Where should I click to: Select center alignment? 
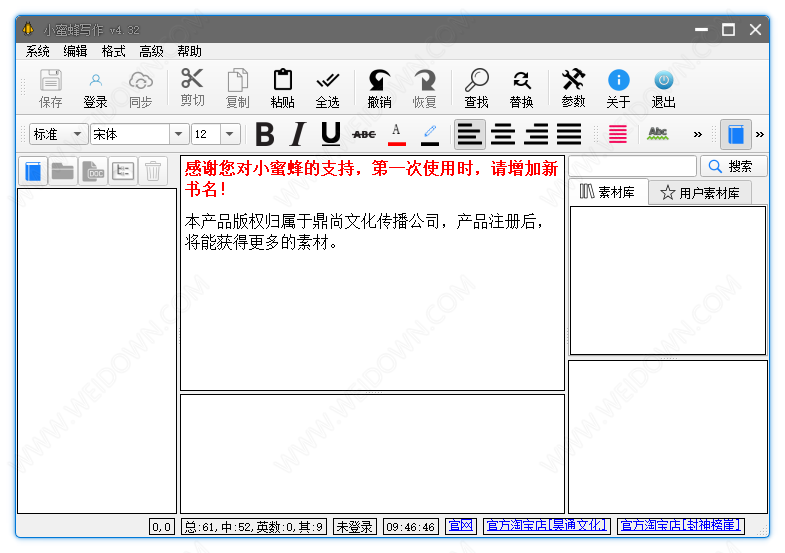click(x=503, y=134)
